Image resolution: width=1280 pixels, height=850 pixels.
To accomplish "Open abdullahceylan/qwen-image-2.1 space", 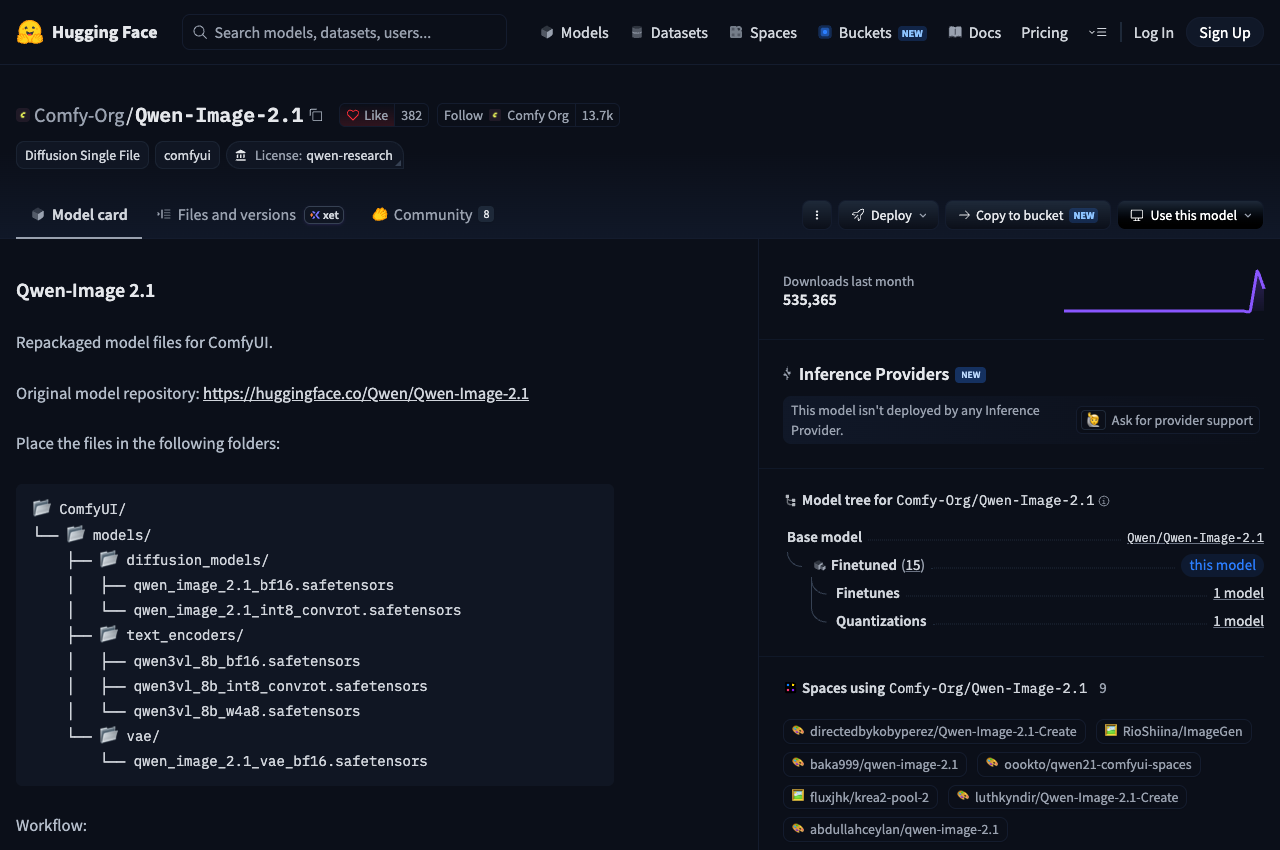I will [x=895, y=829].
